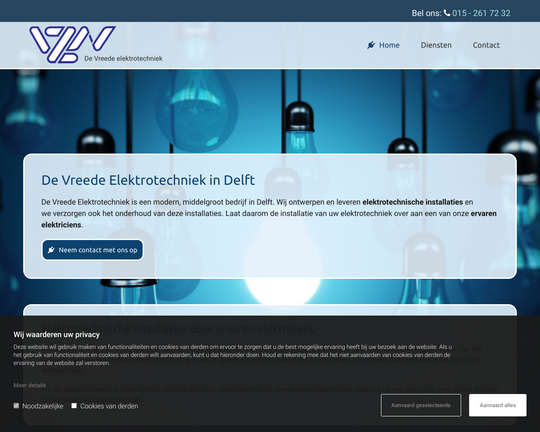Click the plug icon next to Home
Image resolution: width=540 pixels, height=432 pixels.
[x=371, y=45]
